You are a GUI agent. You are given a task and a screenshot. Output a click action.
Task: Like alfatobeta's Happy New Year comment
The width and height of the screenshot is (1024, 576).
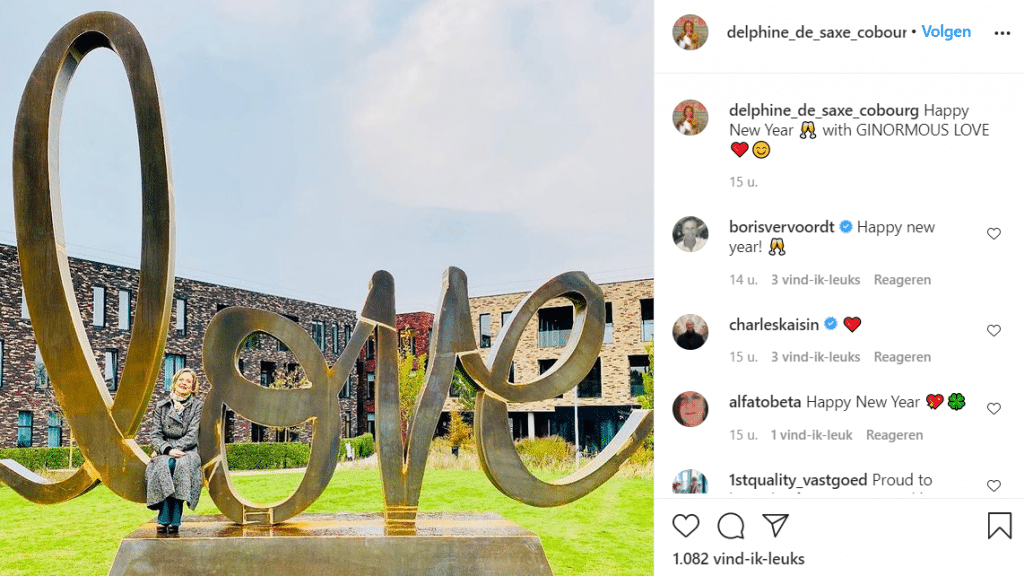click(x=993, y=409)
